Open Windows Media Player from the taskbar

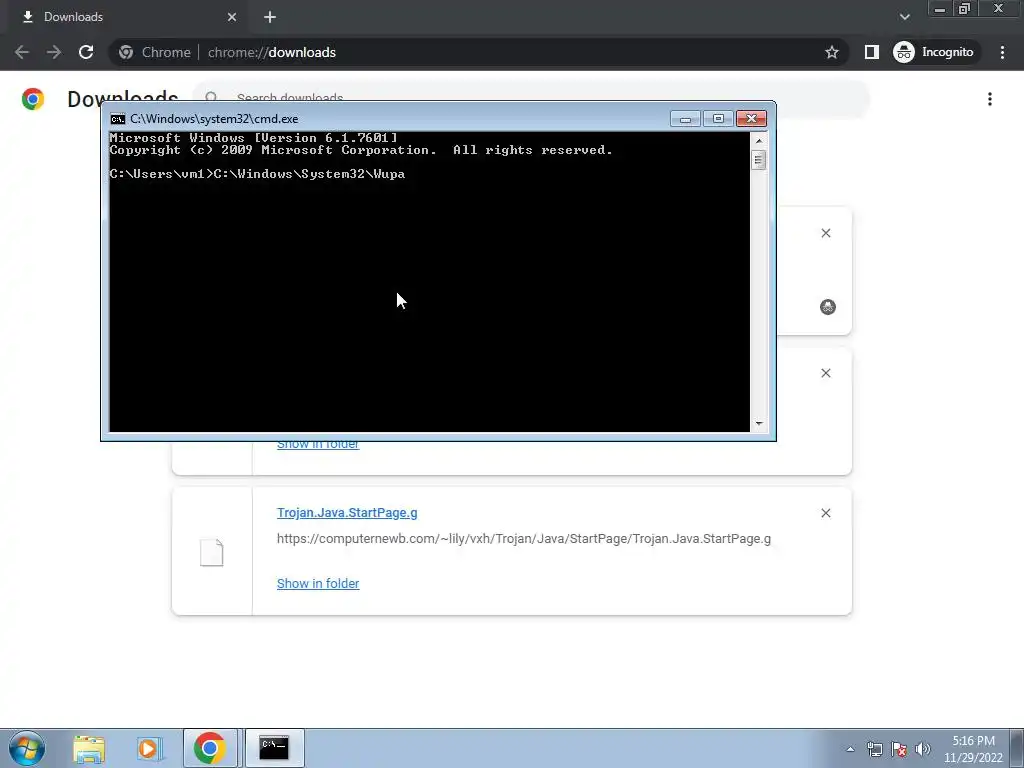[x=149, y=748]
